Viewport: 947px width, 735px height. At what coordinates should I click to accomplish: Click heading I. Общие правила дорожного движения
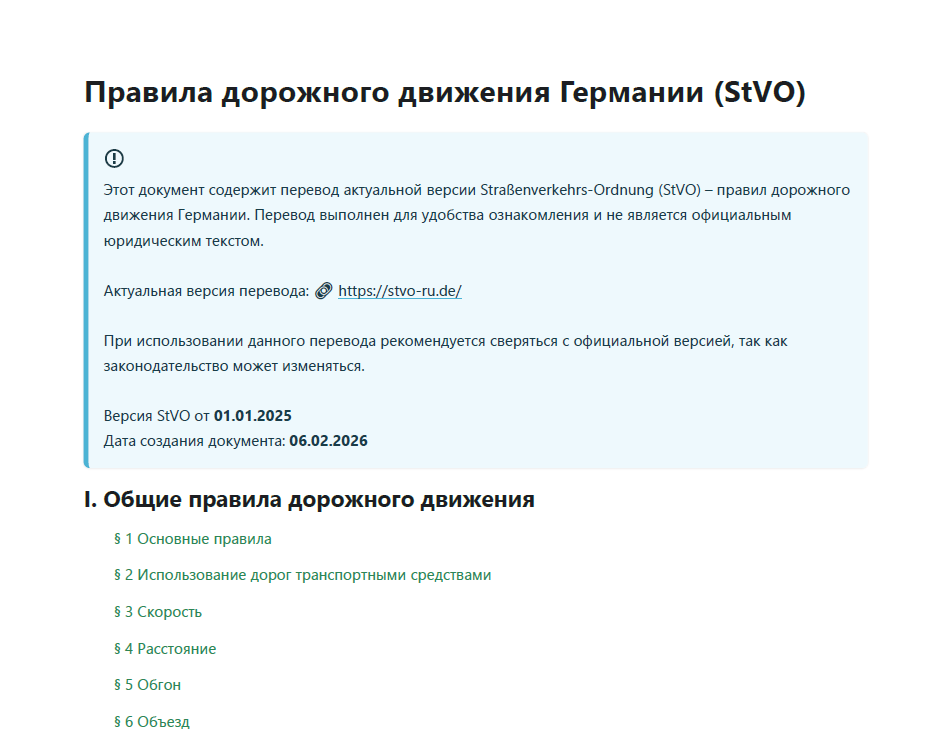click(x=309, y=499)
